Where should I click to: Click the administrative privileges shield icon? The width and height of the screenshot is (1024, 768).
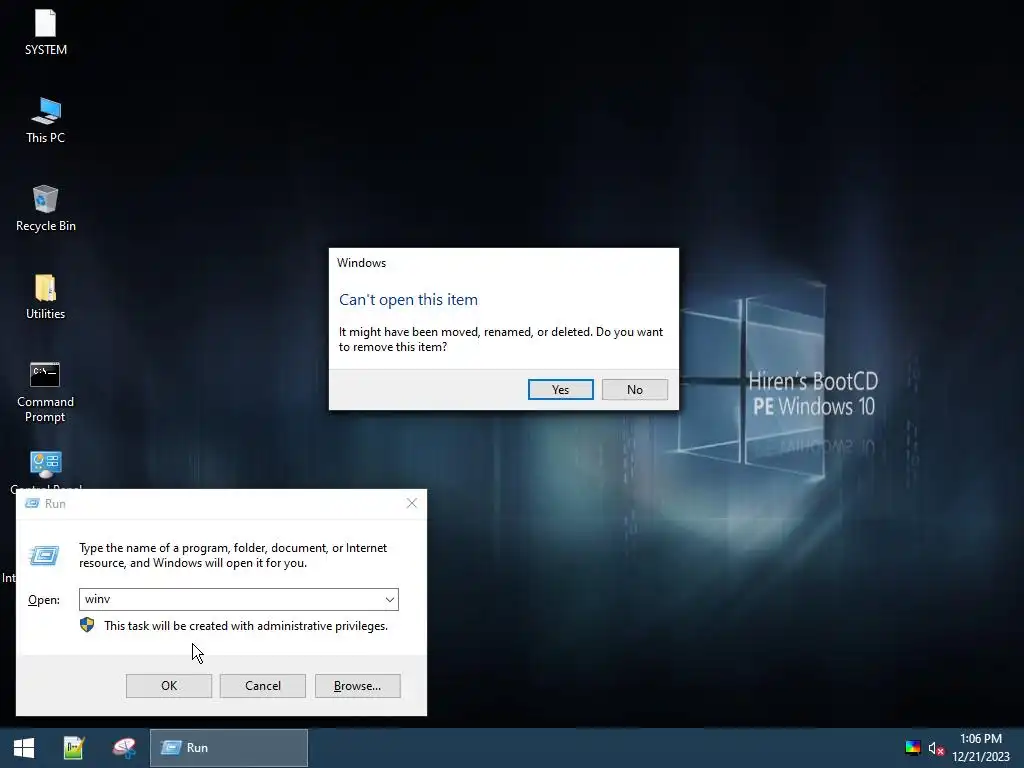point(87,625)
